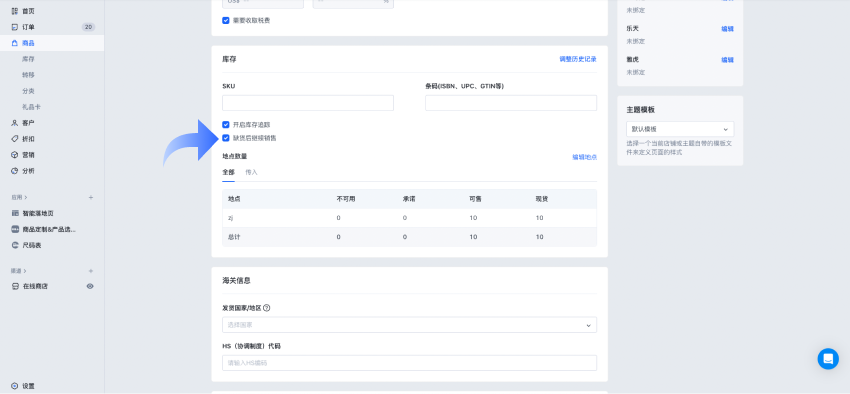Click location name zj in table
The height and width of the screenshot is (394, 850).
pos(230,218)
